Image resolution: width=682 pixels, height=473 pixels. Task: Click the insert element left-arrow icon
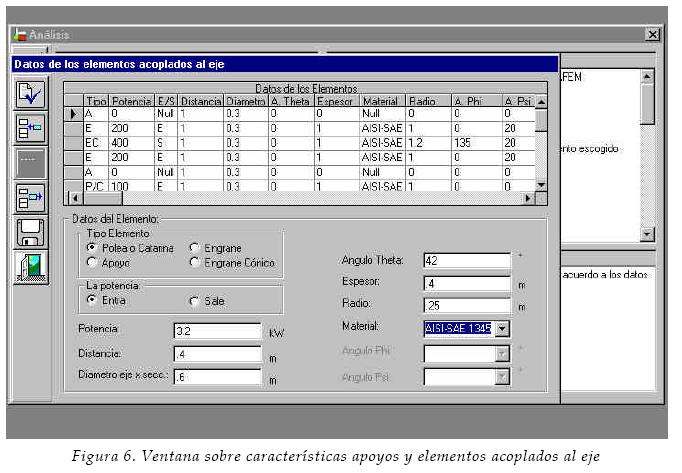[30, 128]
